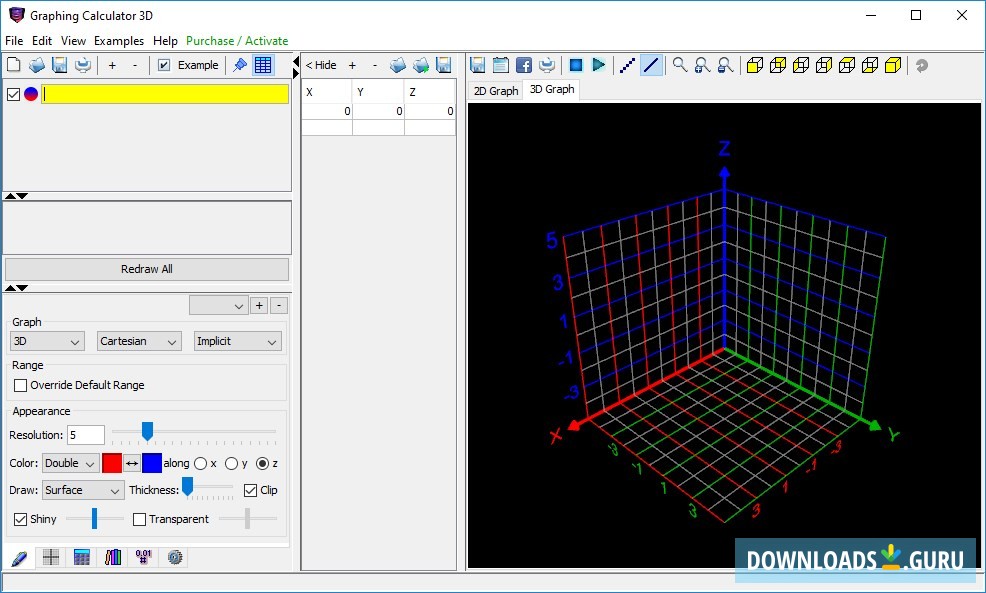Click the play animation button
986x593 pixels.
[598, 65]
